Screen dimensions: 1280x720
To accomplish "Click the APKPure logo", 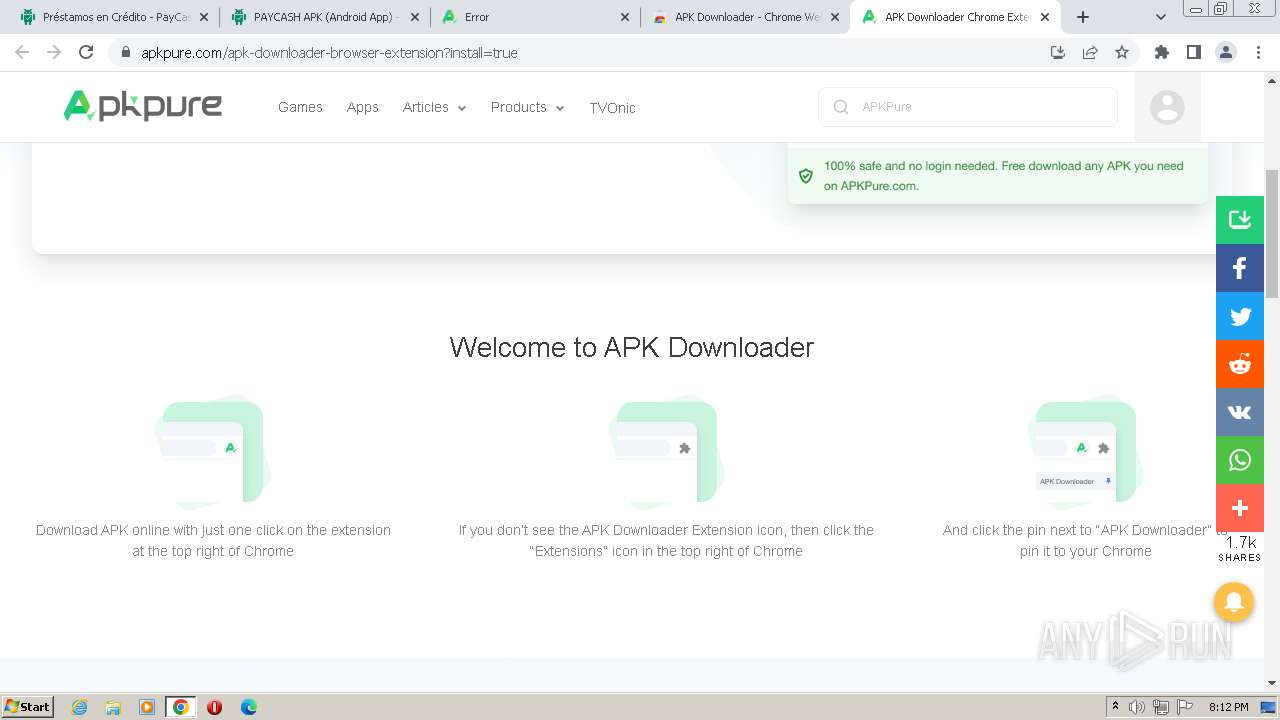I will click(142, 106).
